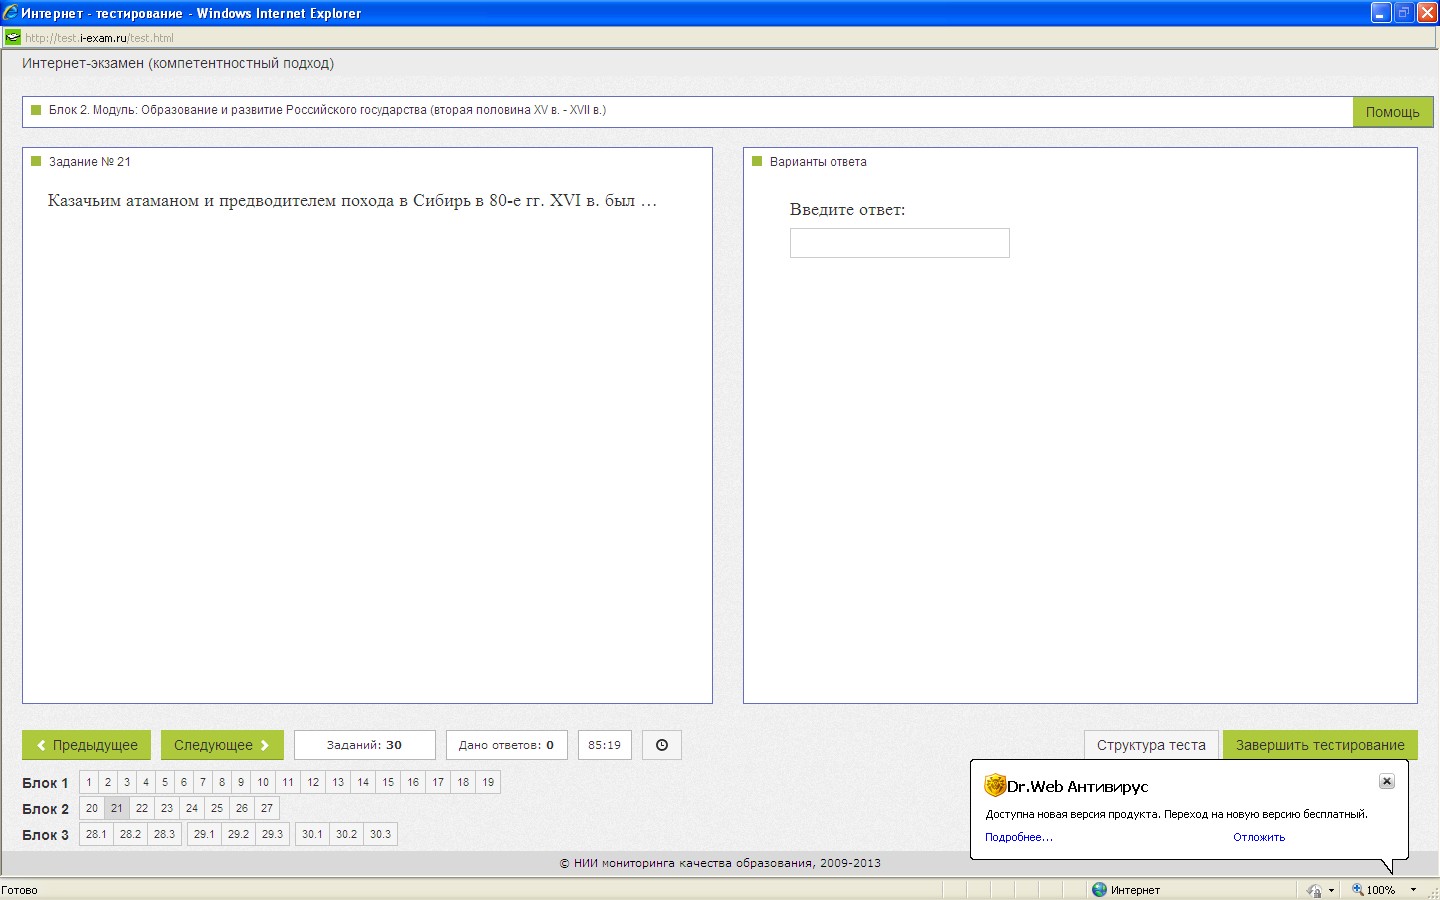Jump to task 20 in Блок 2

(x=92, y=808)
